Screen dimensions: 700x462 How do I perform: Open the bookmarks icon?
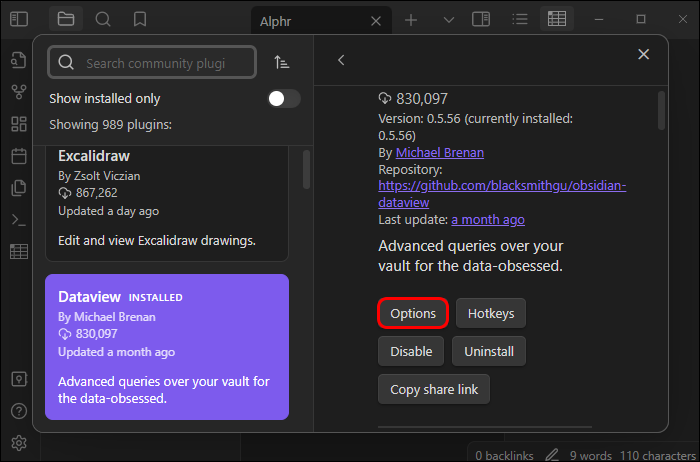point(140,19)
